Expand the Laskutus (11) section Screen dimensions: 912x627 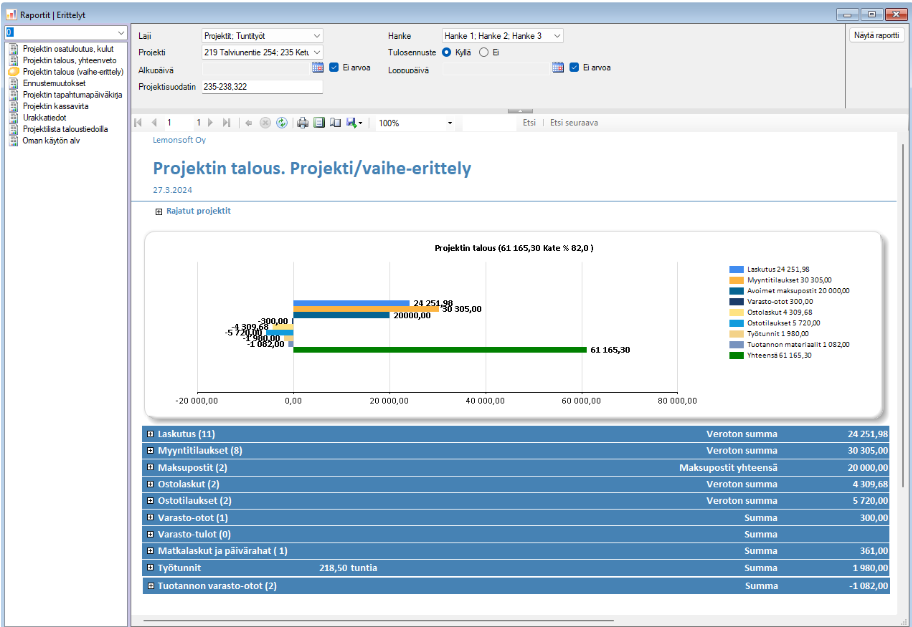click(x=150, y=434)
